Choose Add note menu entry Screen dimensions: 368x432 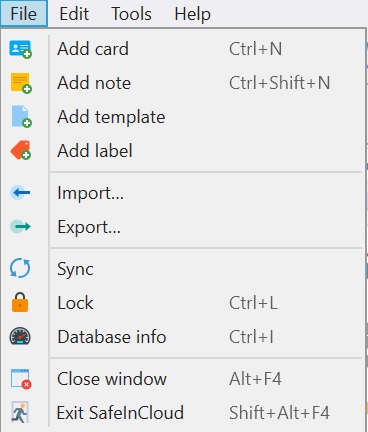182,83
